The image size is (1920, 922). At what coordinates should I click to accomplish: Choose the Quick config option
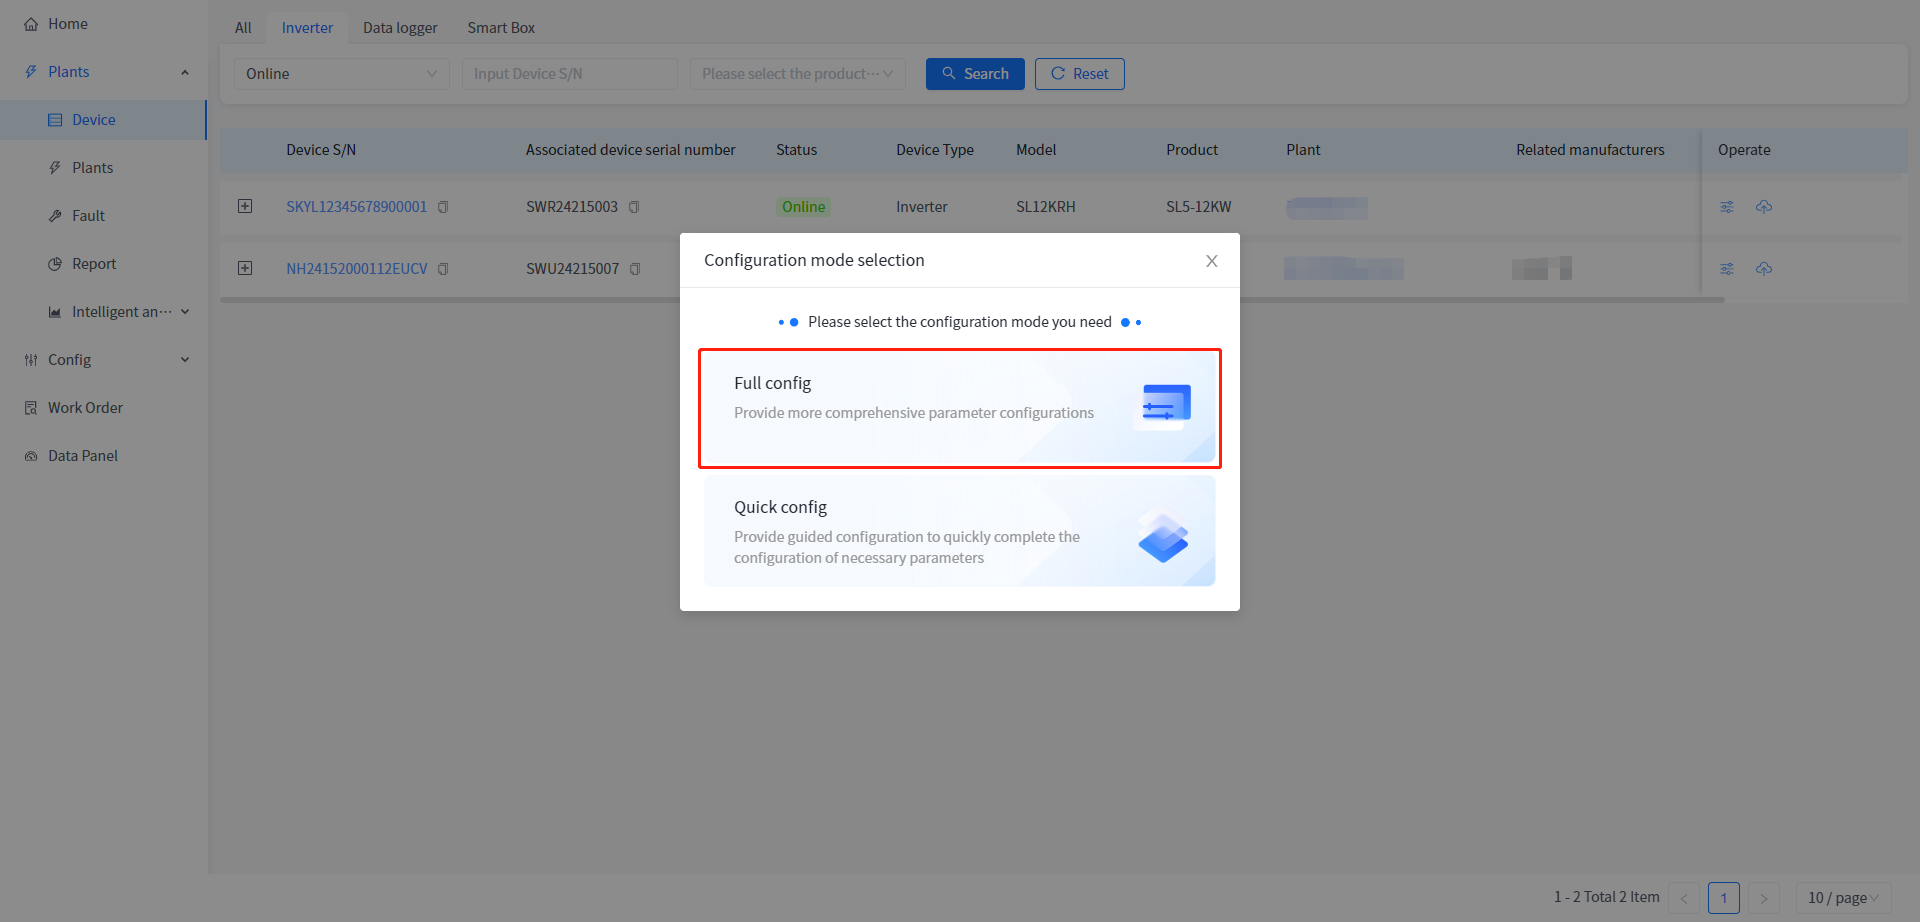[x=959, y=531]
